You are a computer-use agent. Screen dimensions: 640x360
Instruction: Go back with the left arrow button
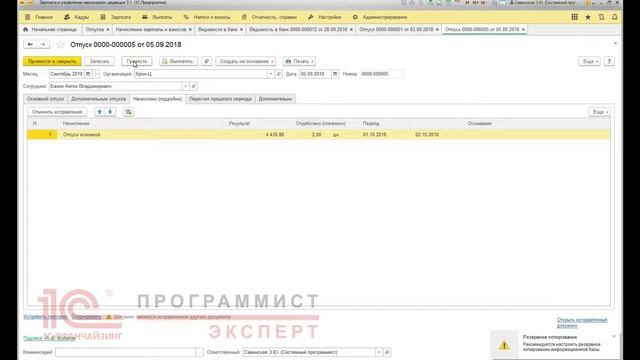coord(30,44)
